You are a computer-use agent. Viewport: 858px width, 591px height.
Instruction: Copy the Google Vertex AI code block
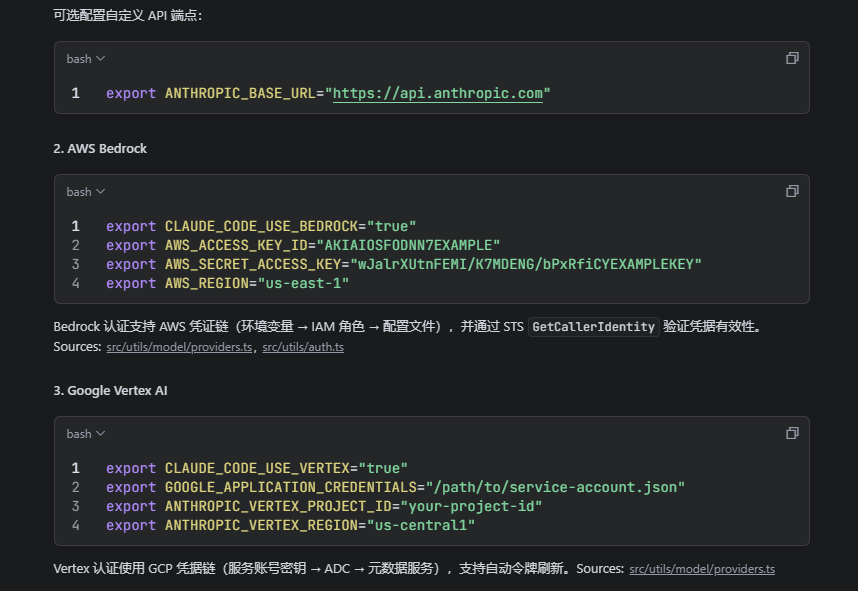(792, 433)
